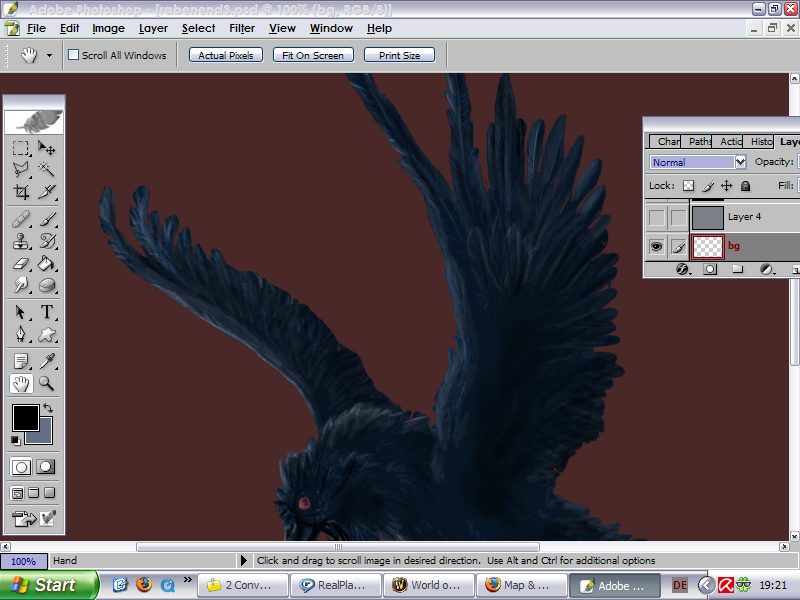Toggle lock all for the layer

745,186
